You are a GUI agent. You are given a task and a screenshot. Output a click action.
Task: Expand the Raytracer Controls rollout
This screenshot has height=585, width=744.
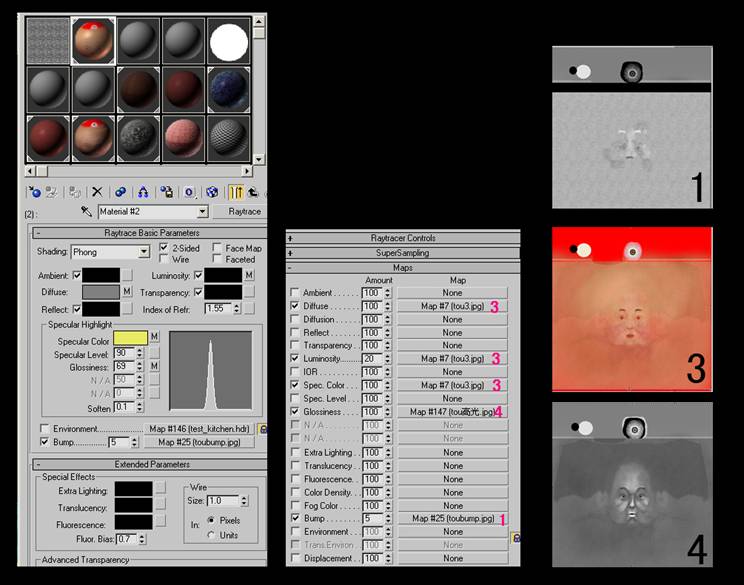point(403,238)
